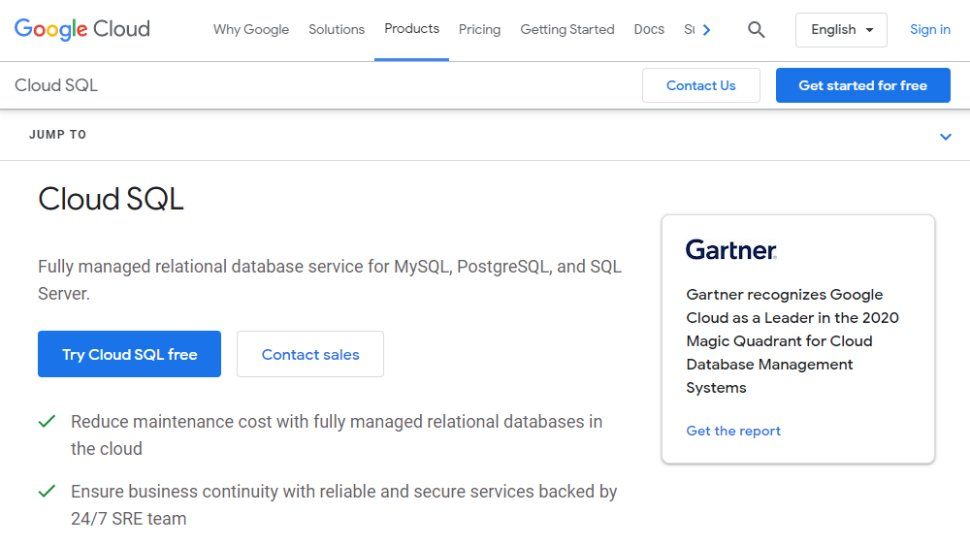Click the Google Cloud logo
The height and width of the screenshot is (545, 970).
82,29
